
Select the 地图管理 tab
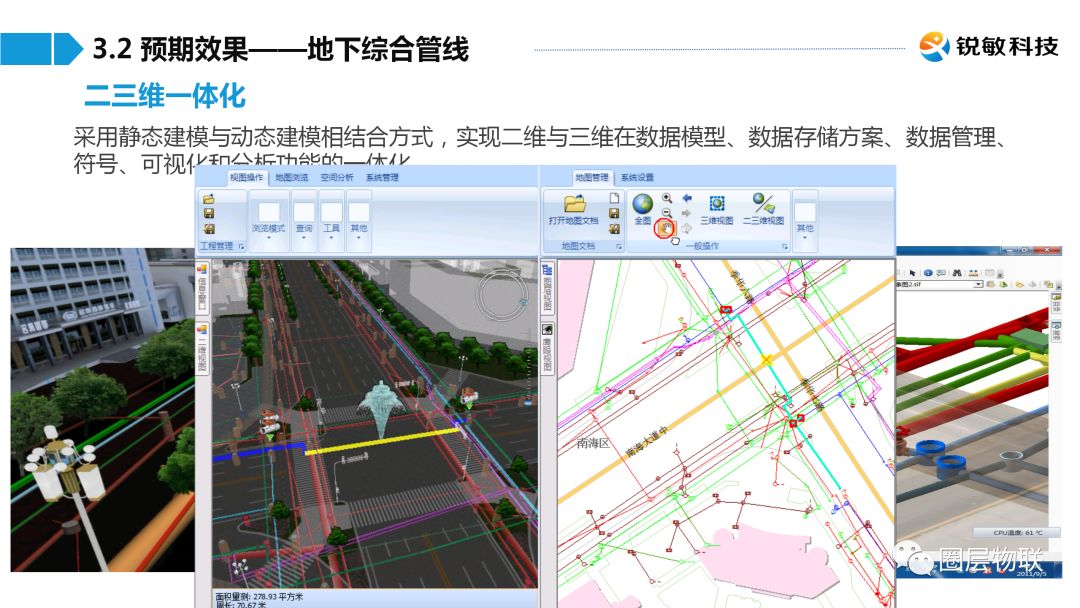coord(592,178)
